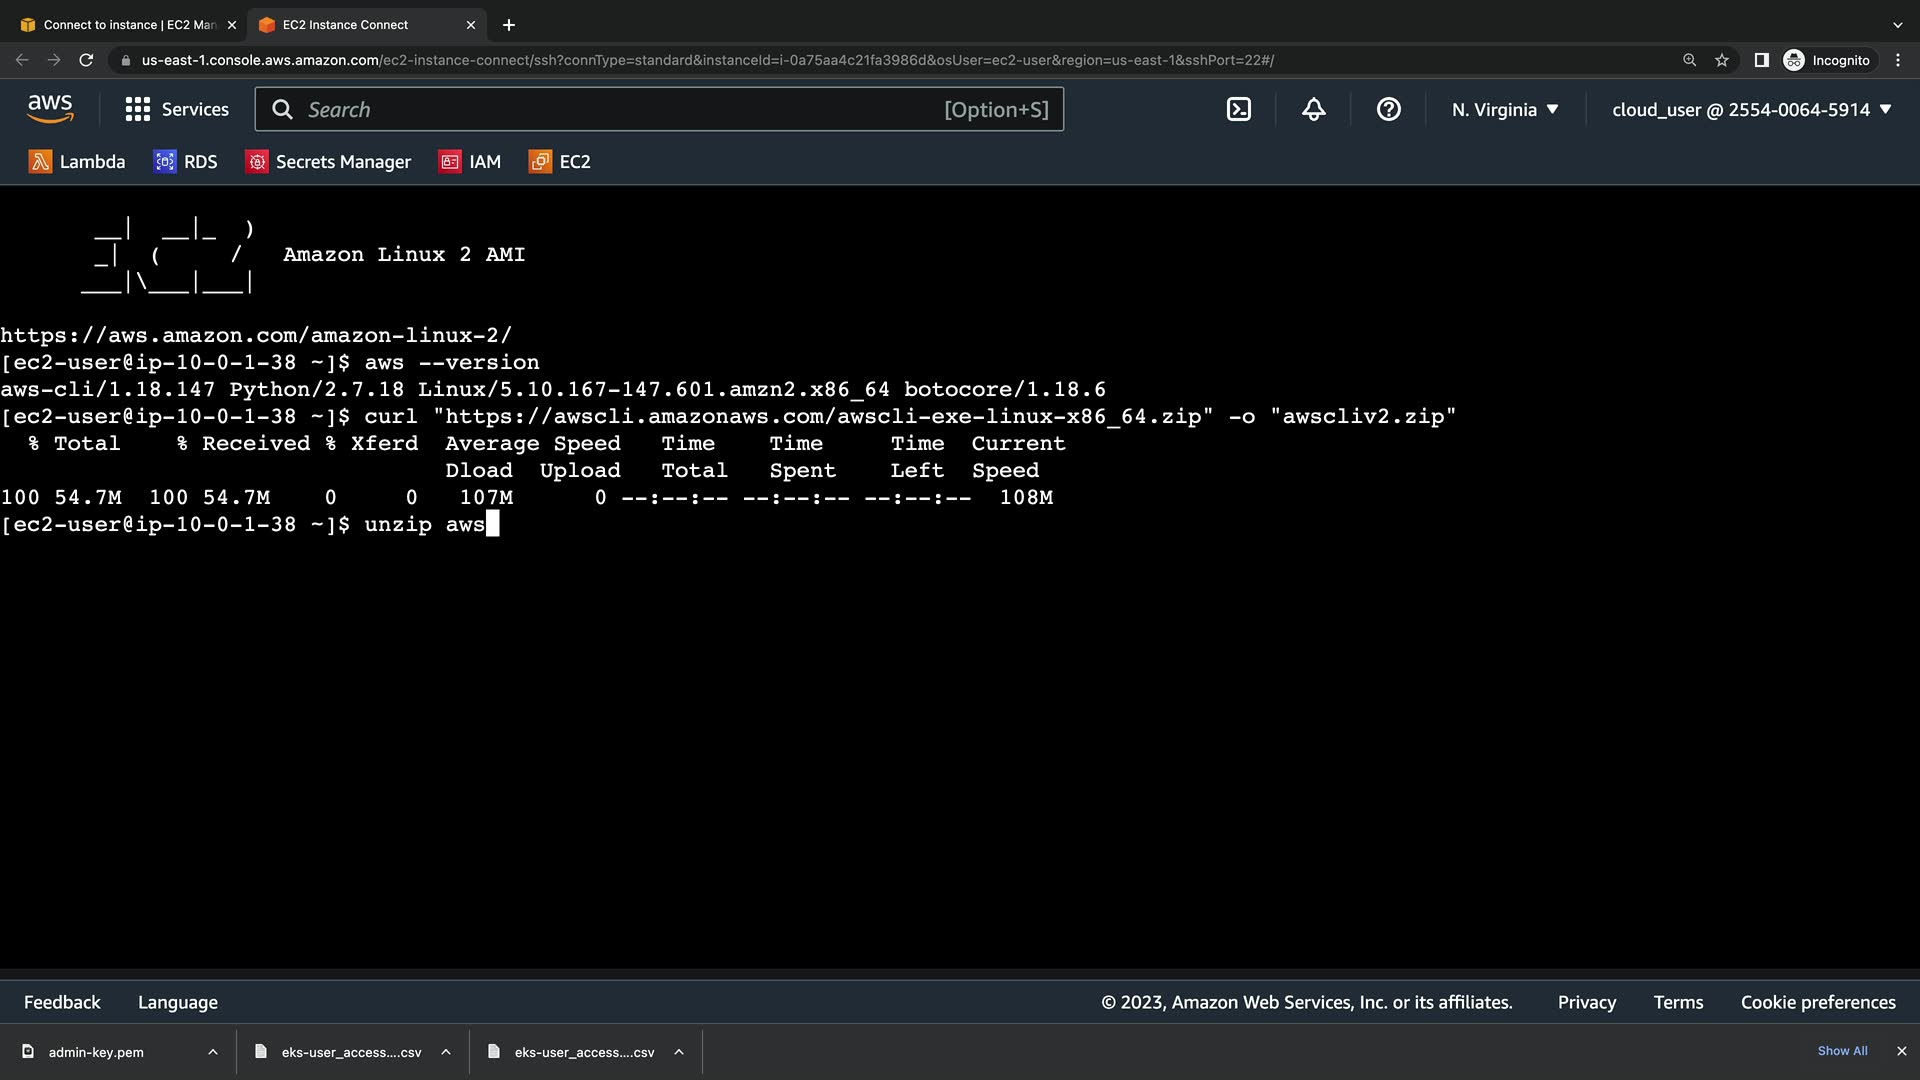This screenshot has height=1080, width=1920.
Task: Open Cookie preferences link
Action: 1817,1002
